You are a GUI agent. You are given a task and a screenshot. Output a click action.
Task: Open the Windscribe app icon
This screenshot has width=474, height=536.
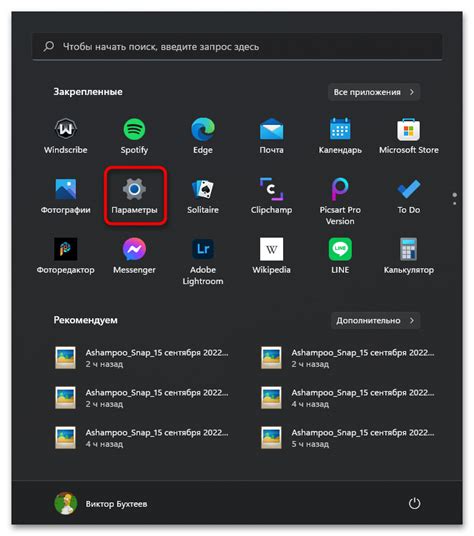coord(66,136)
